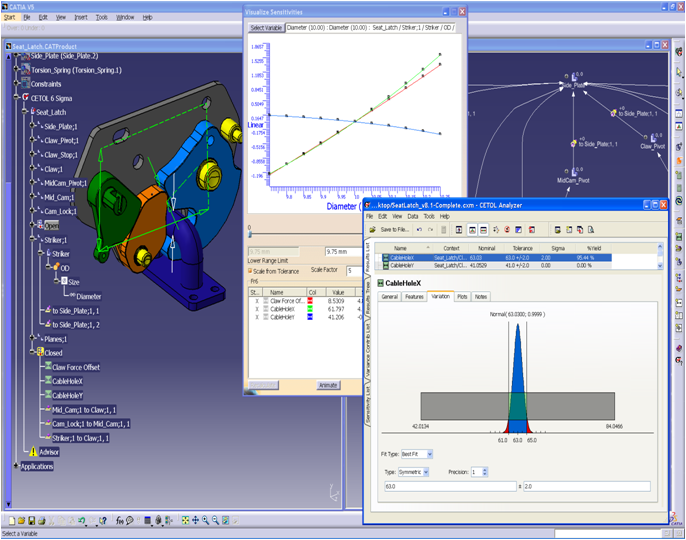The image size is (686, 540).
Task: Click New document icon in bottom toolbar
Action: 12,520
